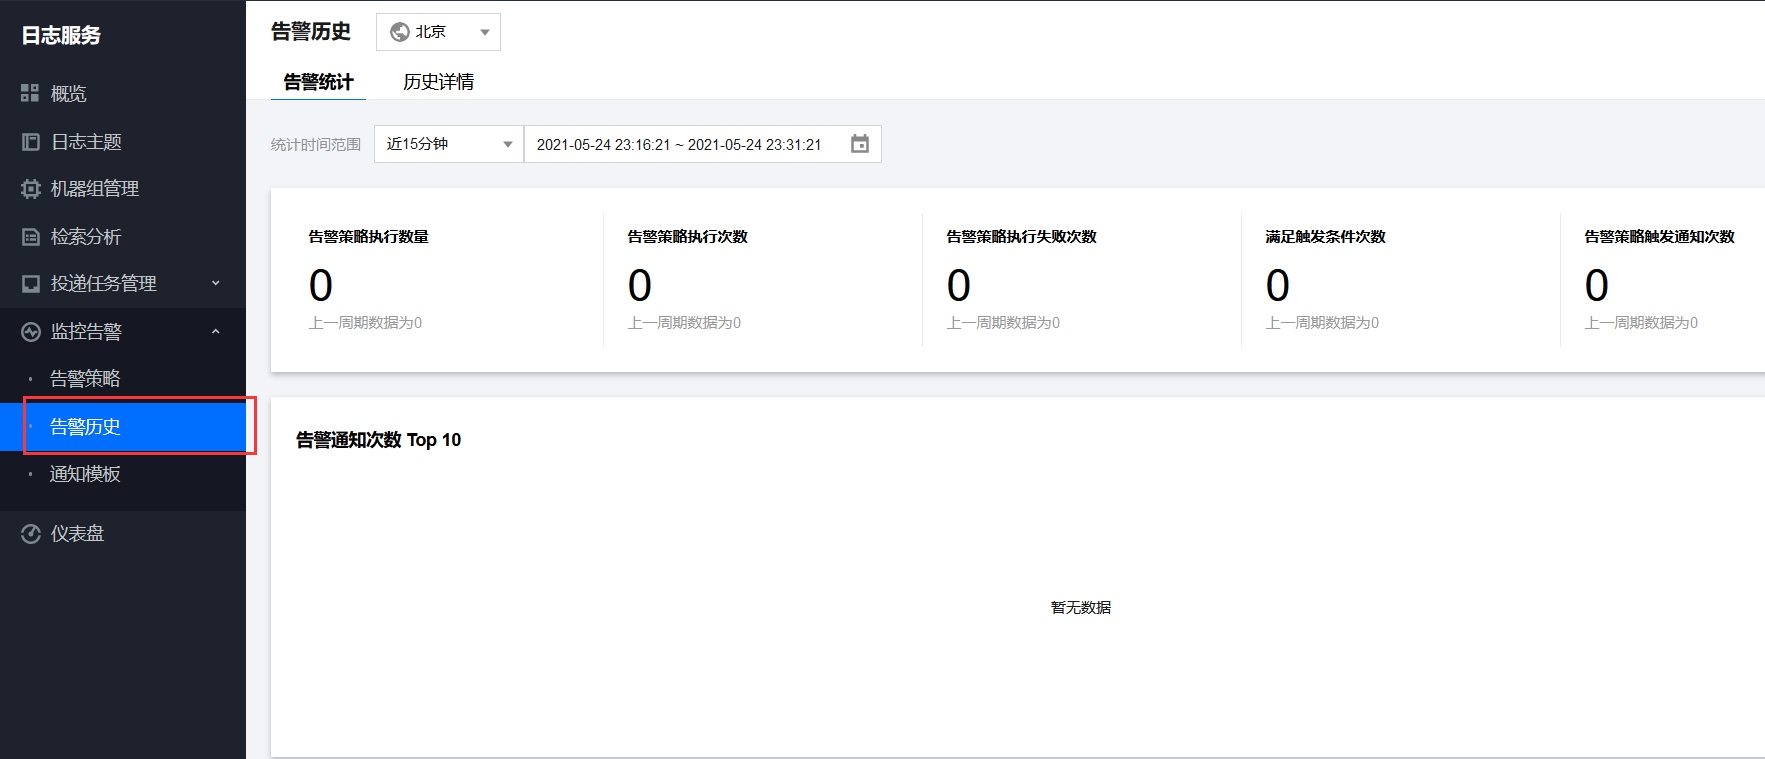Screen dimensions: 1765x759
Task: Click the 概览 overview grid icon
Action: pyautogui.click(x=30, y=93)
